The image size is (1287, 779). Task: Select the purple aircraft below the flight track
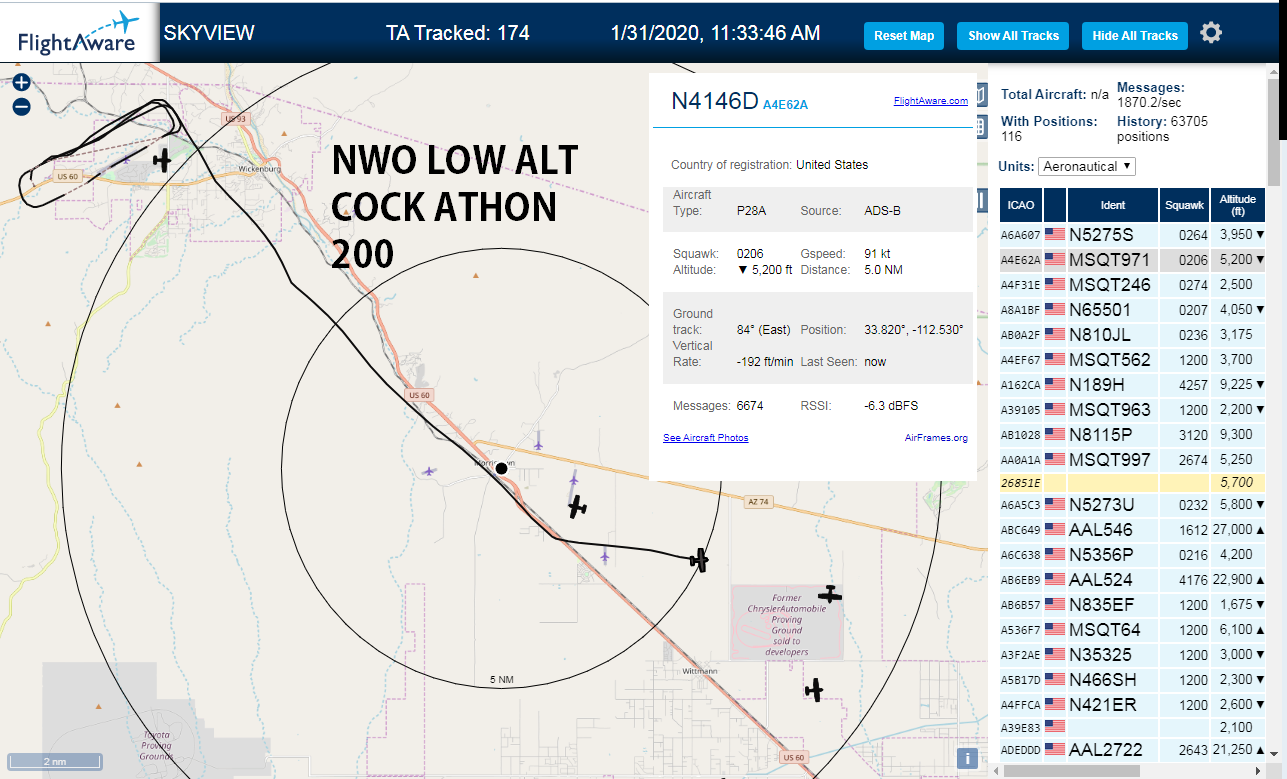pyautogui.click(x=604, y=555)
